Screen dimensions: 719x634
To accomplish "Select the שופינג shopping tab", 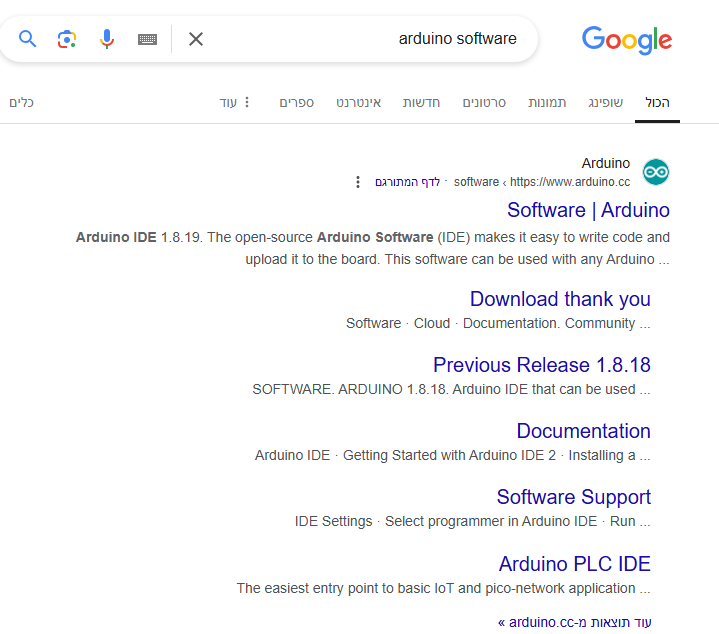I will [x=605, y=102].
